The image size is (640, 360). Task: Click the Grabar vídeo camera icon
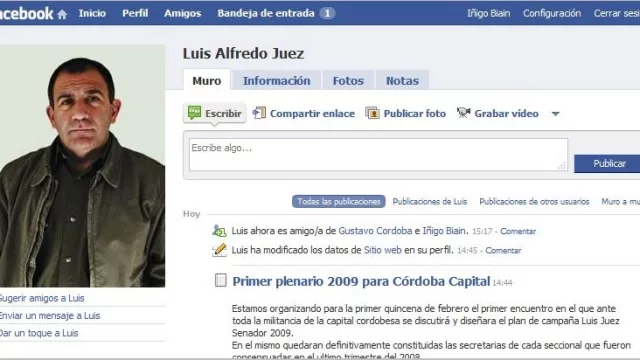point(463,113)
